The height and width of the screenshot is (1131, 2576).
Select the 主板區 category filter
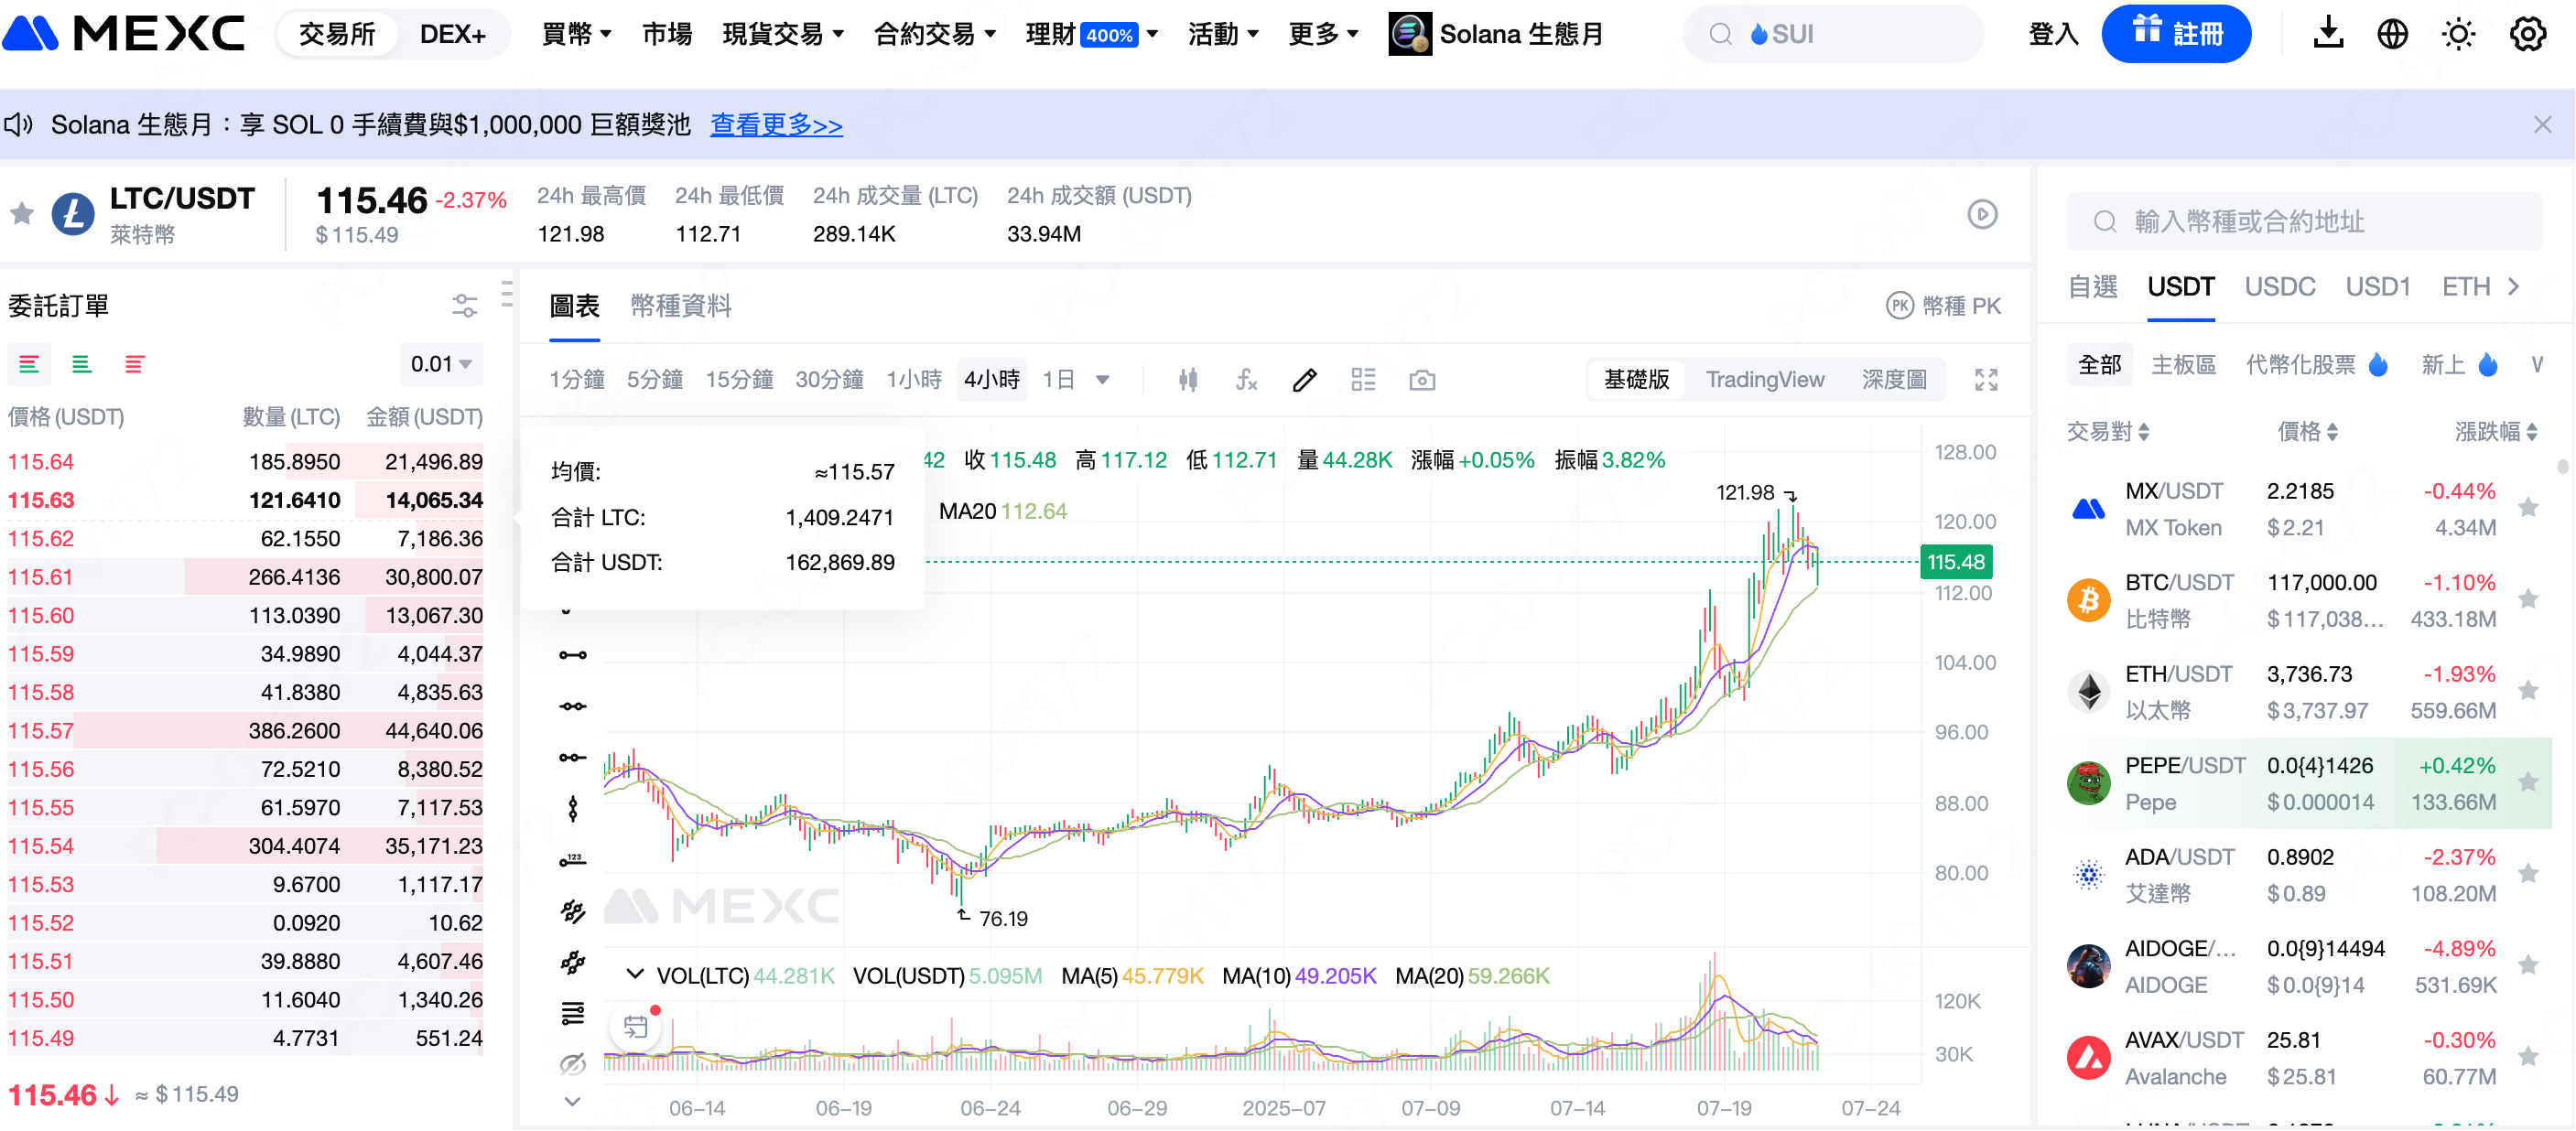2183,365
